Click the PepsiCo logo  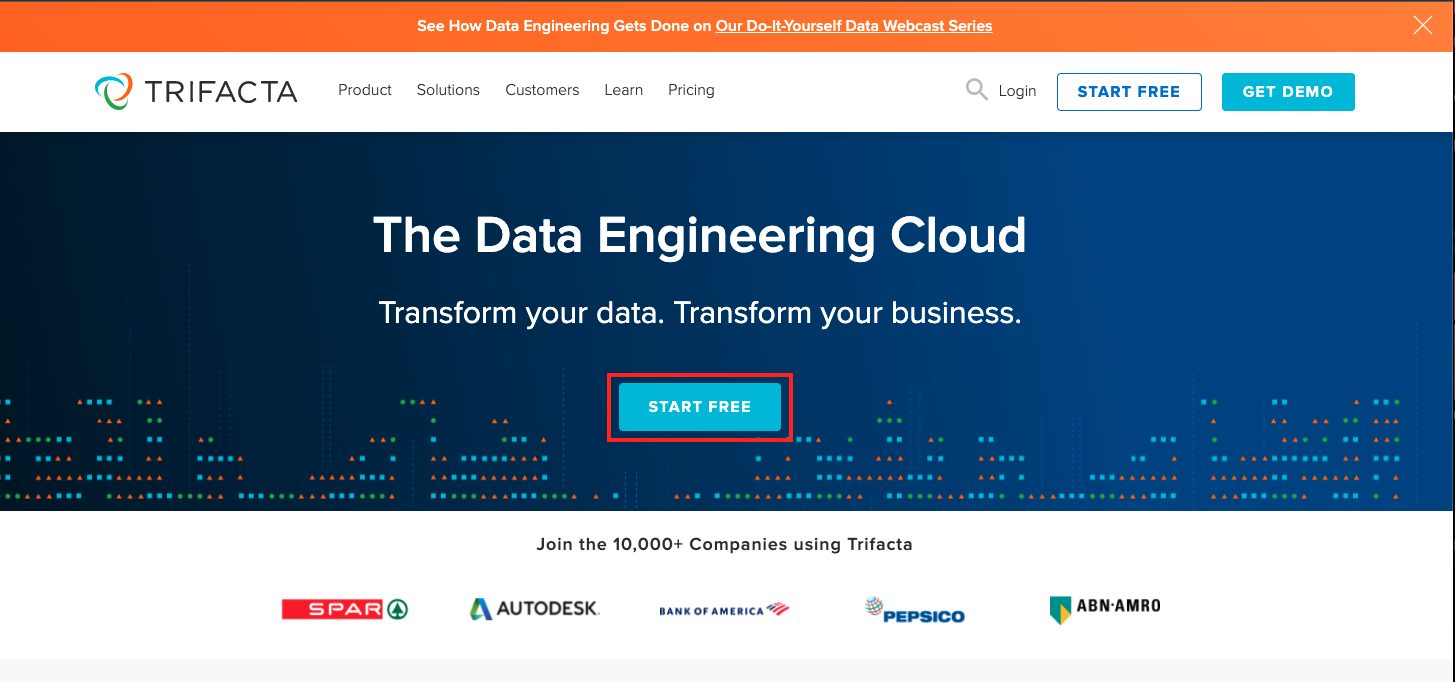[914, 609]
